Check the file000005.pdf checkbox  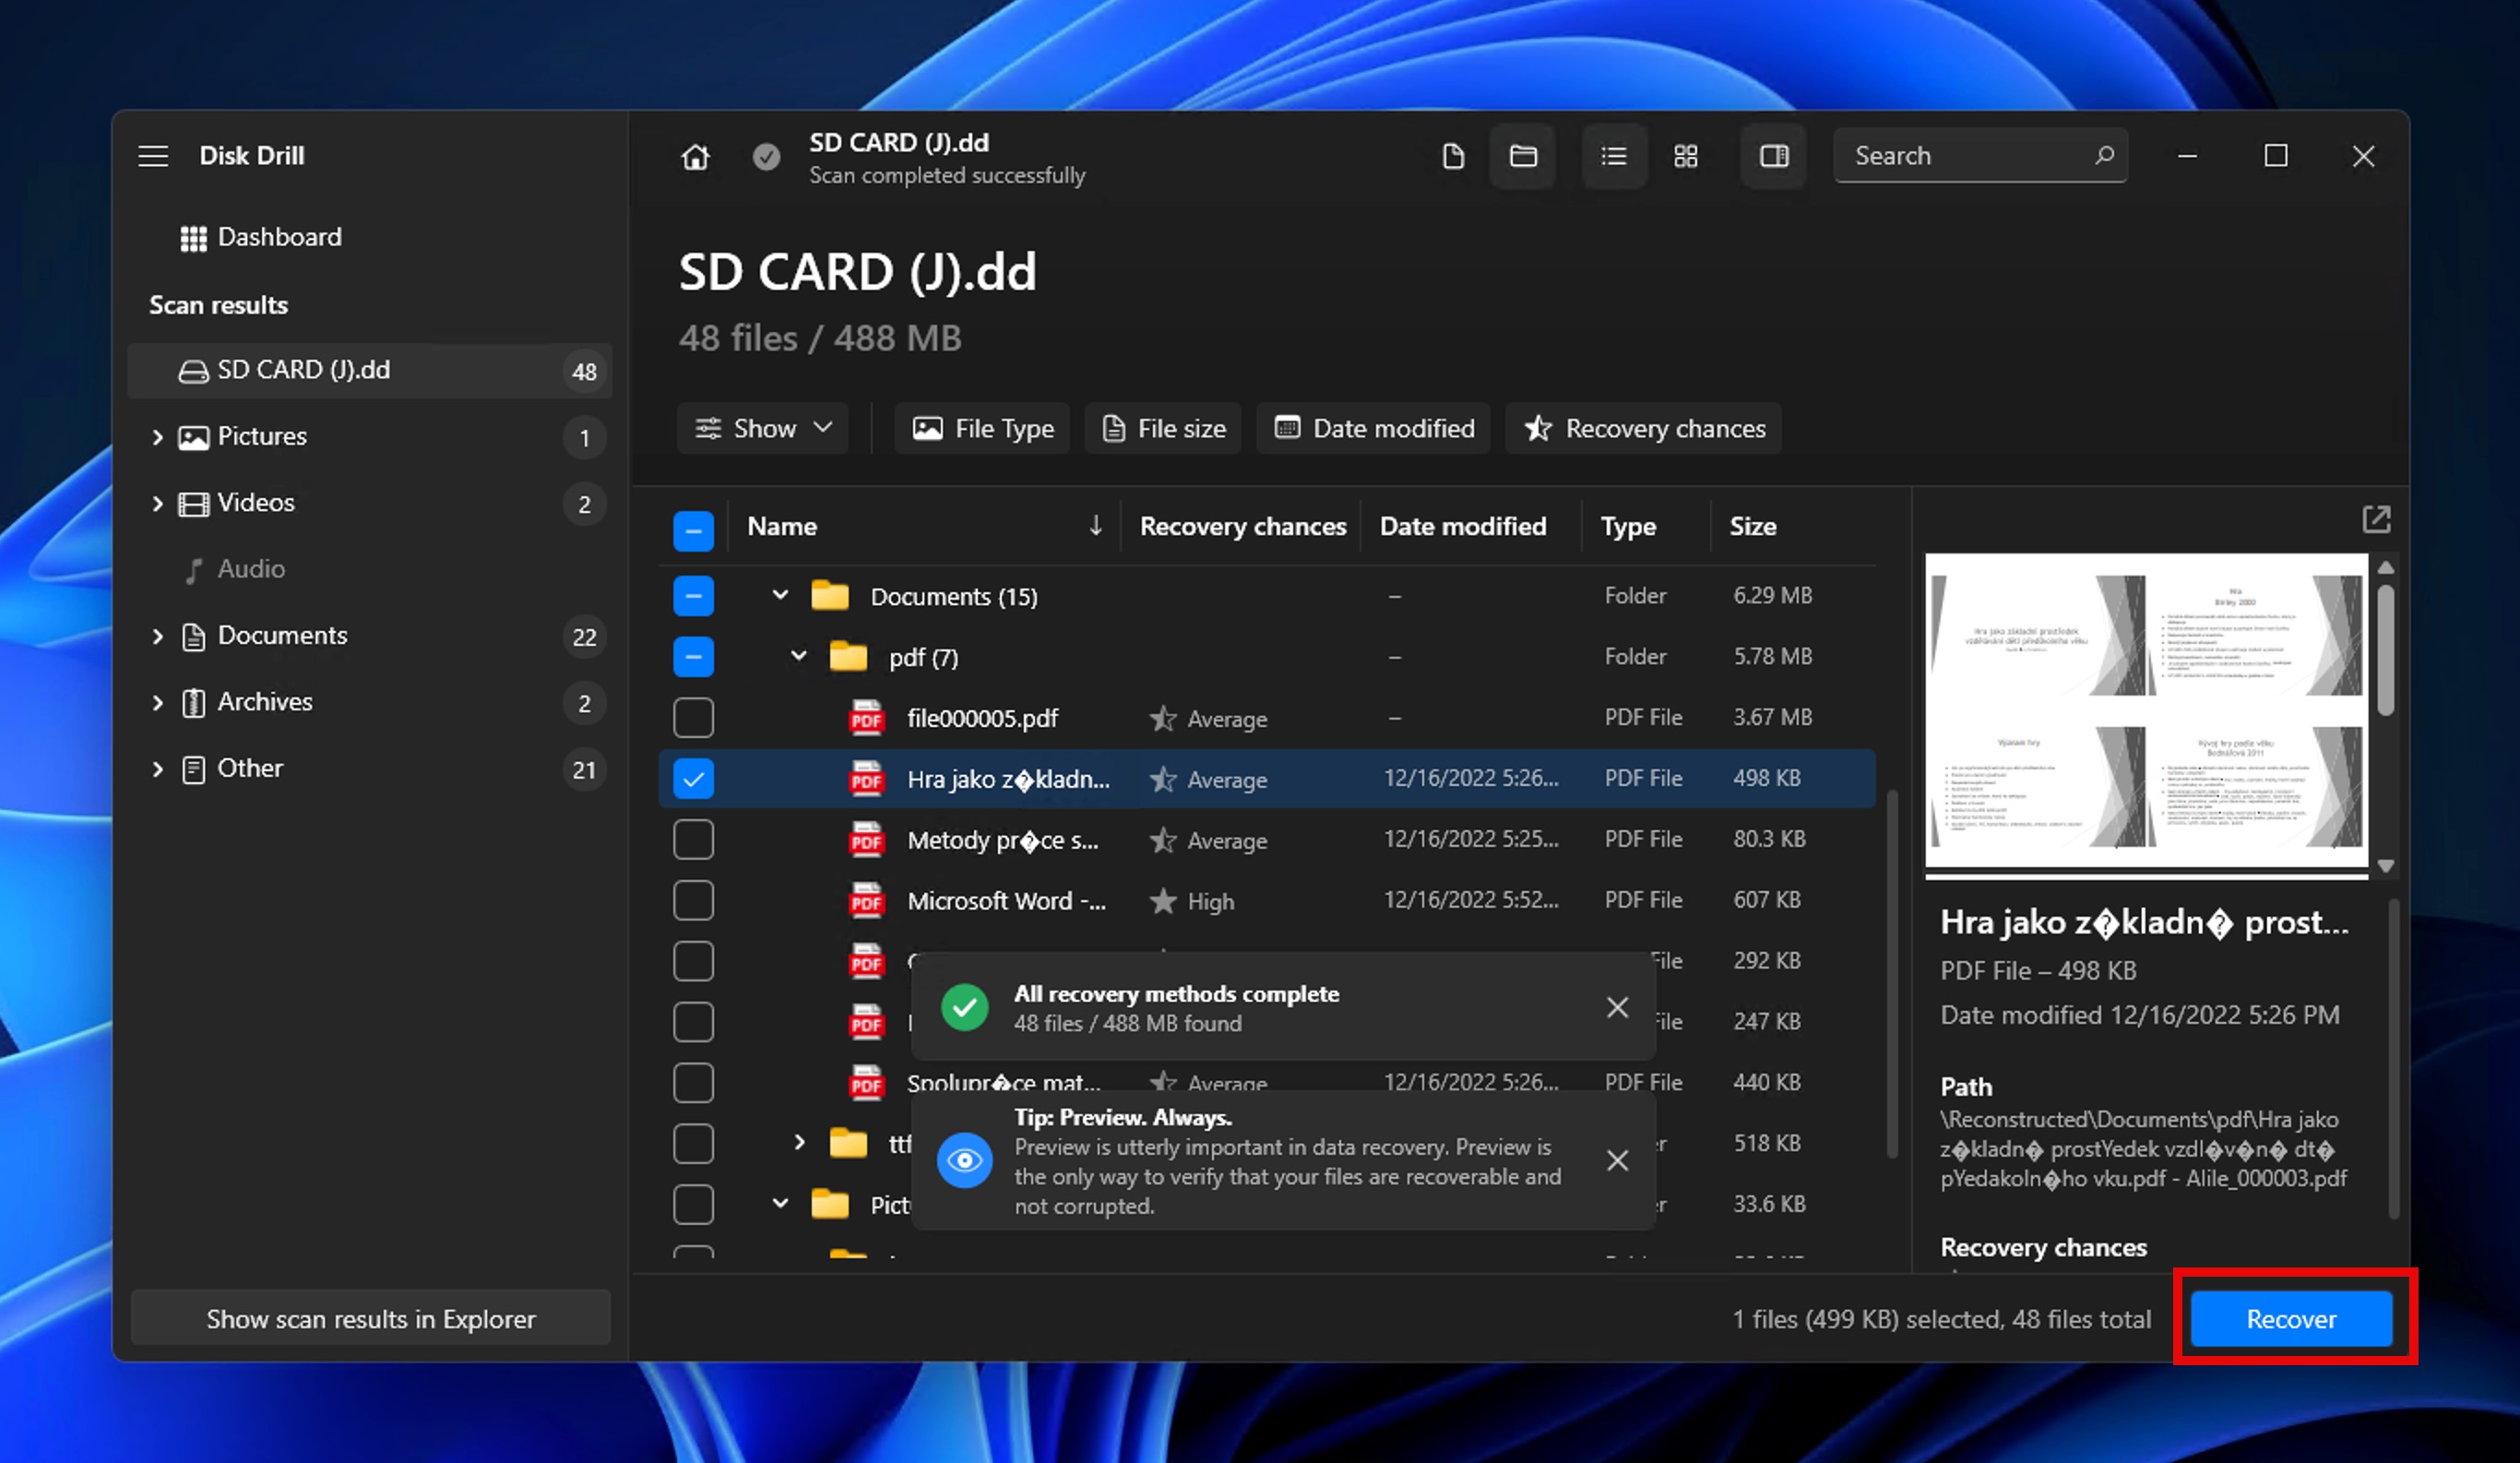point(693,717)
